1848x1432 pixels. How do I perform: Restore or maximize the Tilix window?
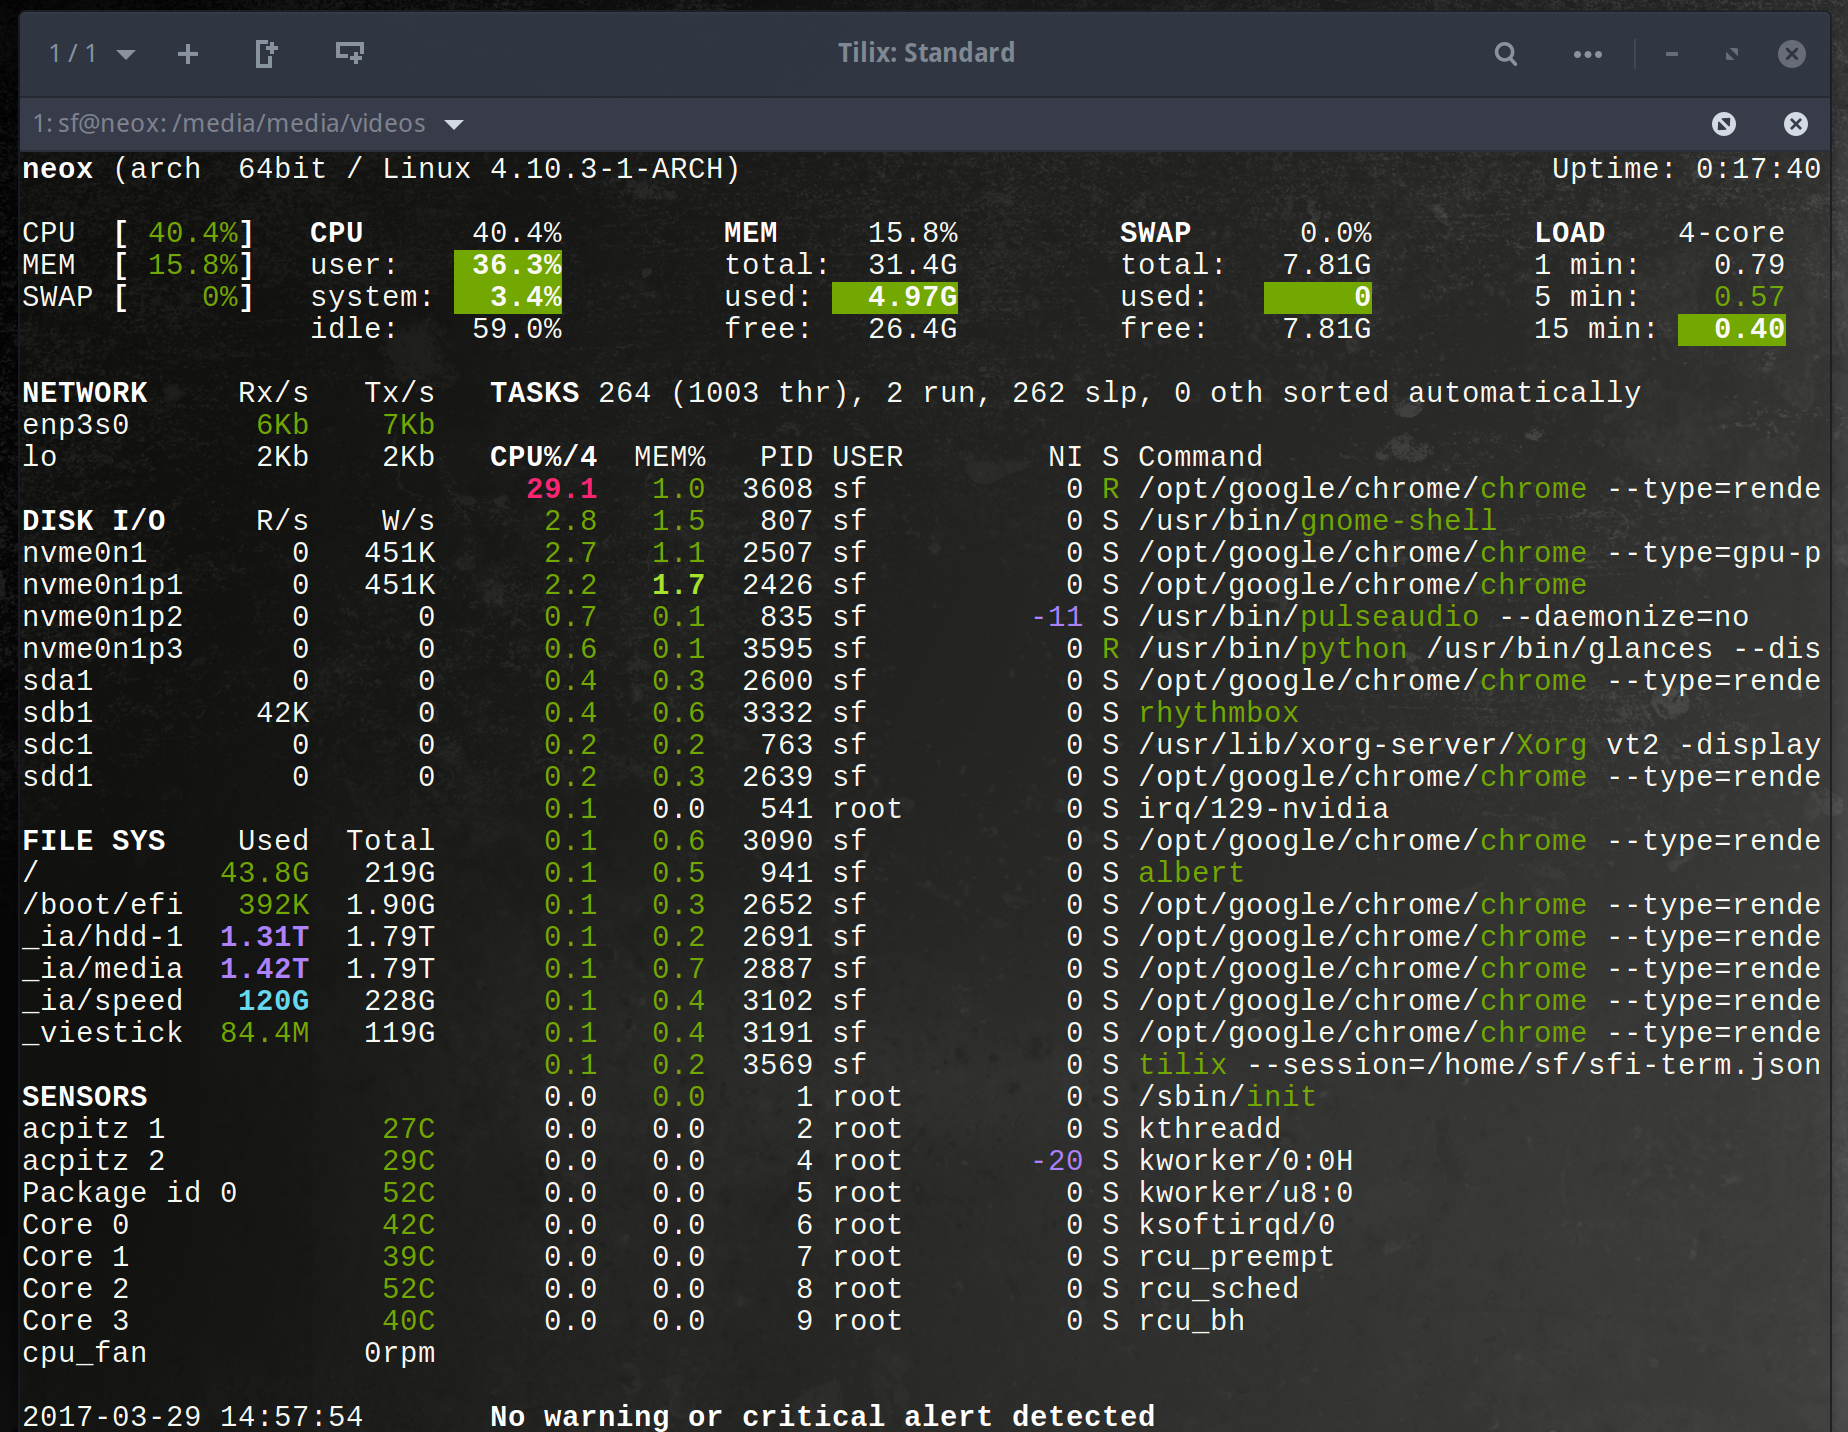[x=1732, y=54]
